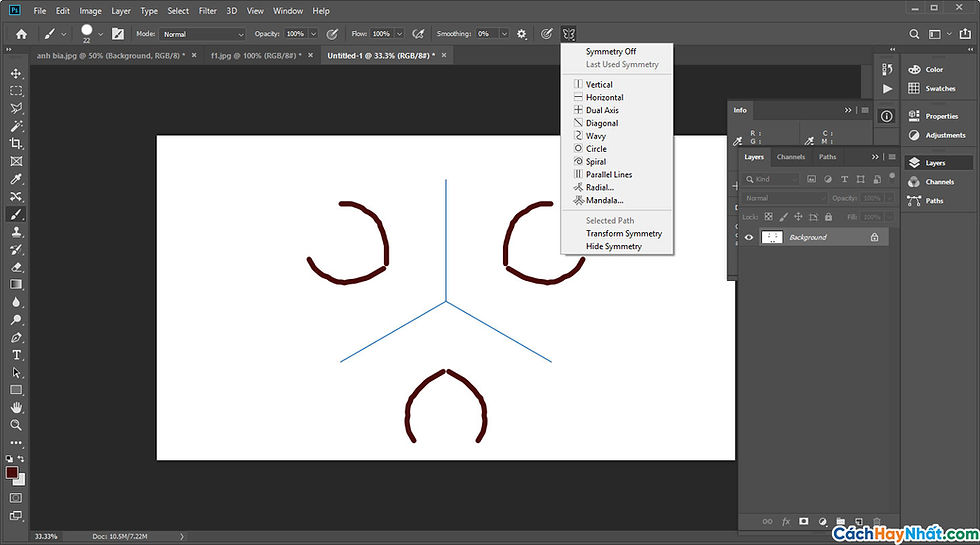Select the Clone Stamp tool
980x545 pixels.
(16, 232)
